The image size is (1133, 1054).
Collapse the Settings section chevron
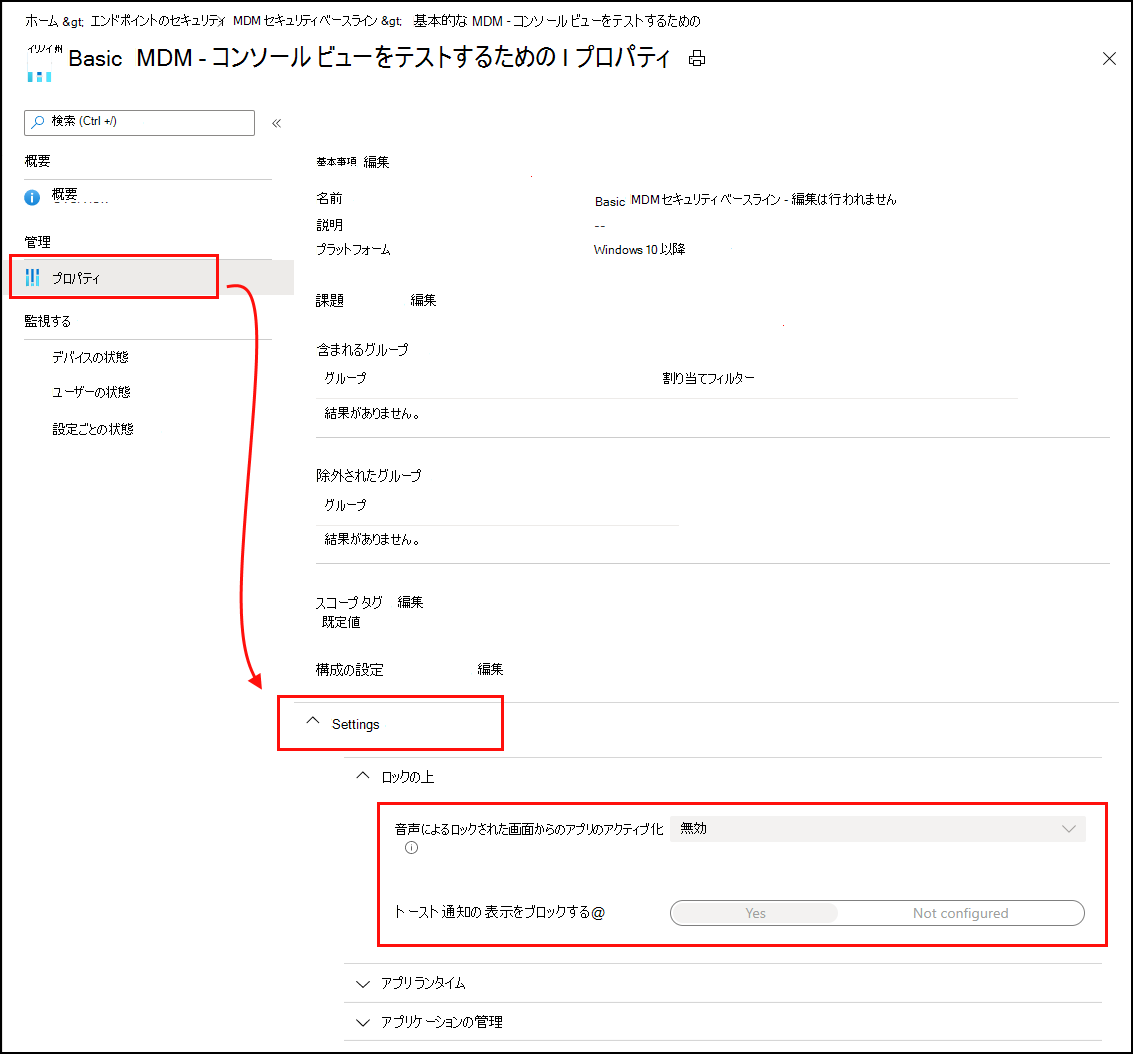pos(312,721)
